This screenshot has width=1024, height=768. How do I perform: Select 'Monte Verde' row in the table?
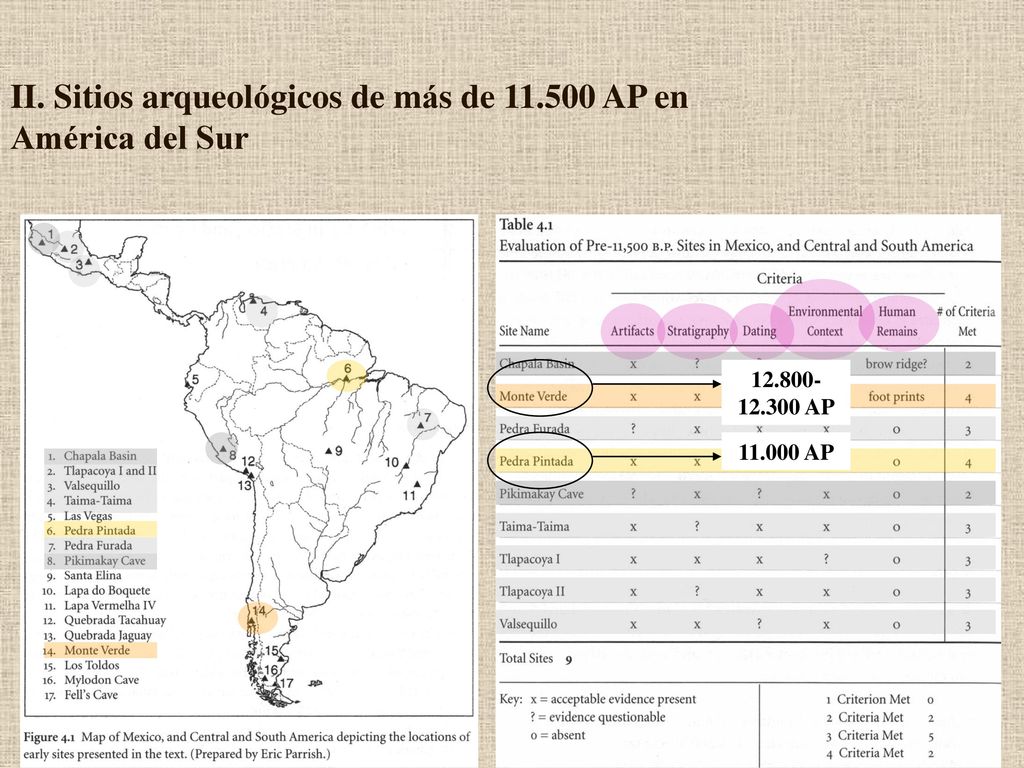point(746,396)
